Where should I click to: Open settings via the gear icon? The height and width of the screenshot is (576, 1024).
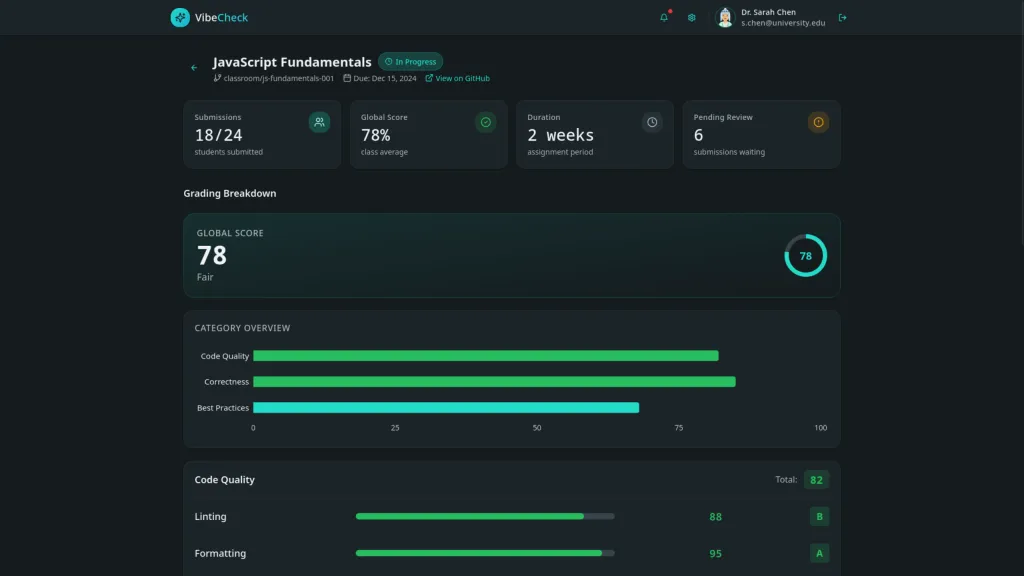pyautogui.click(x=691, y=17)
